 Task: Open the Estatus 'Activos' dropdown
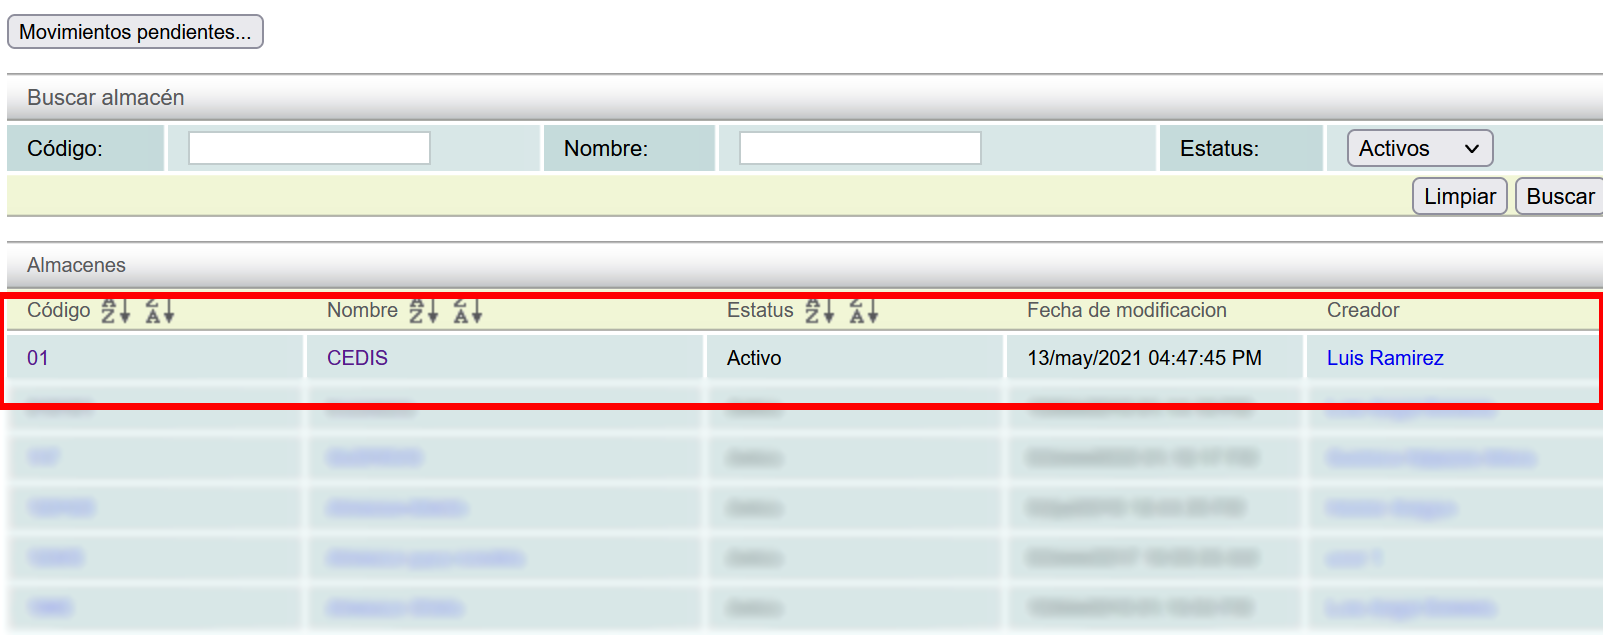point(1419,148)
